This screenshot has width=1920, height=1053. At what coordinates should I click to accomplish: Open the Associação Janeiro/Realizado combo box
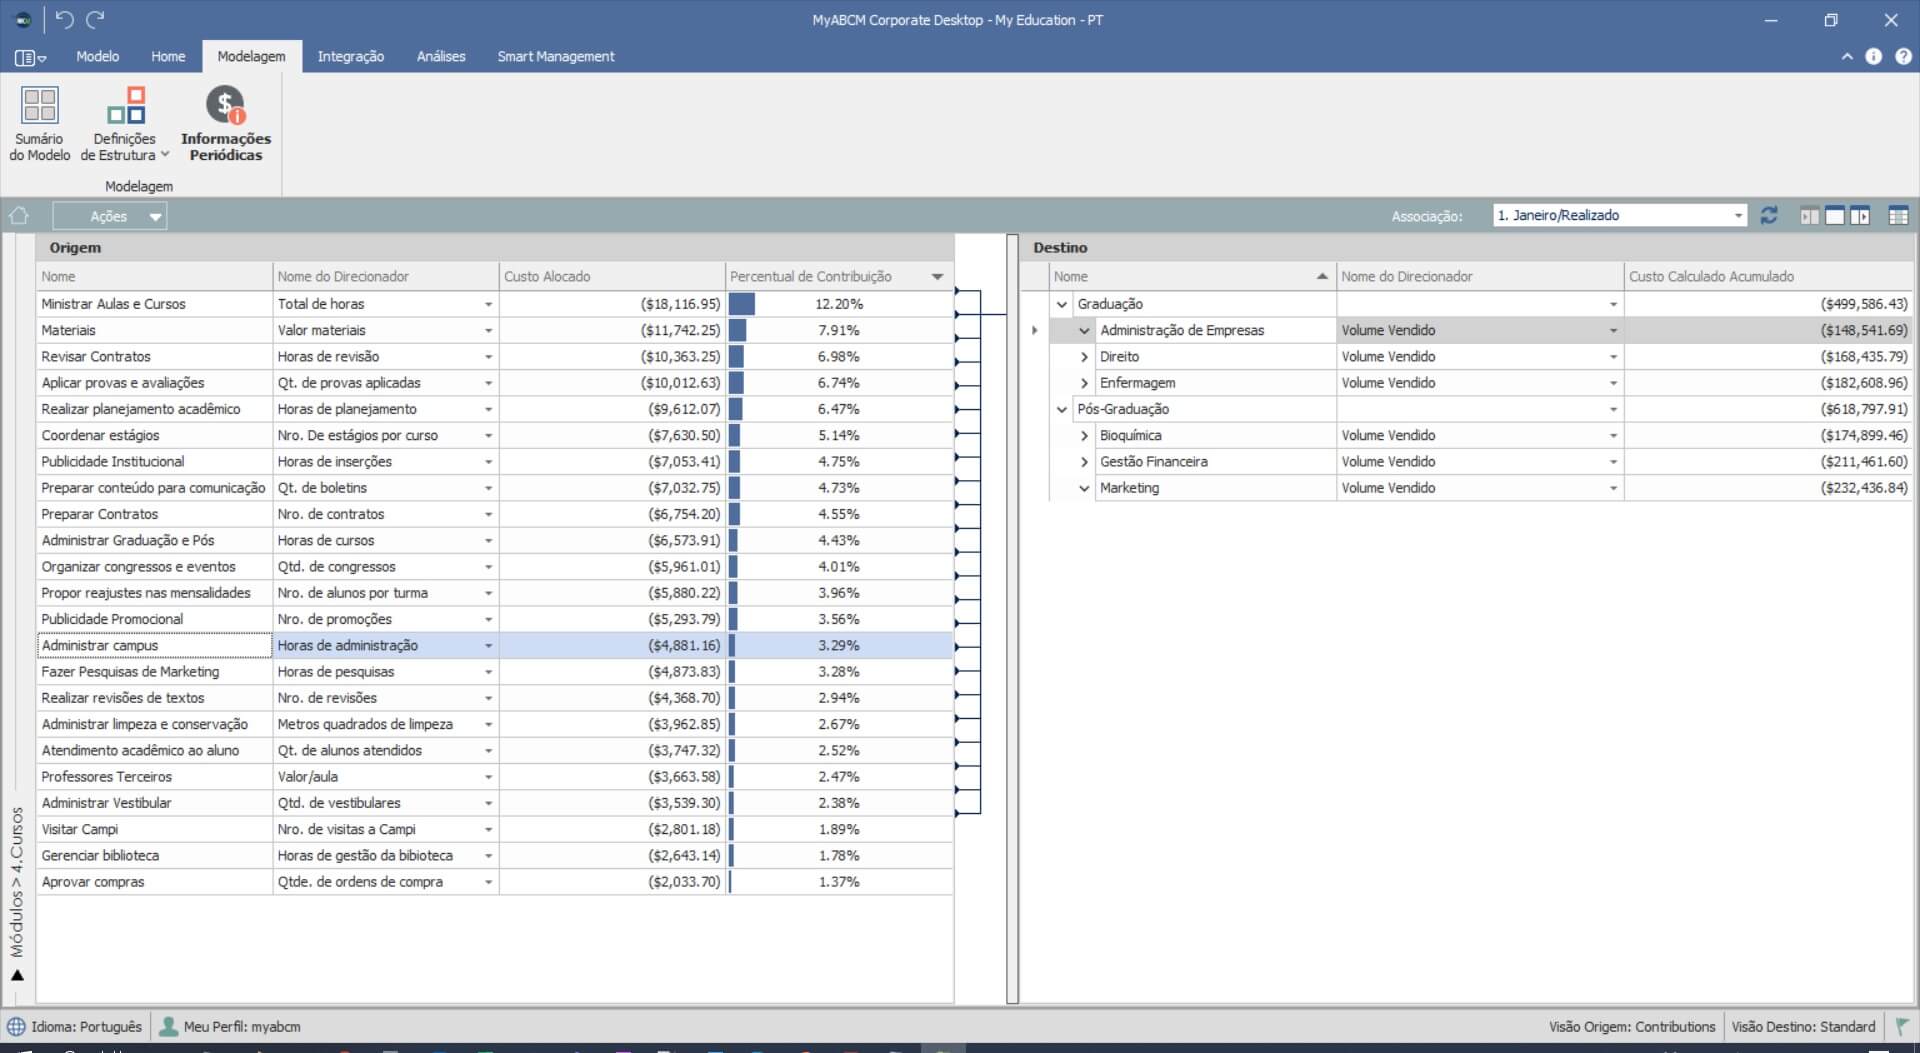[x=1620, y=216]
